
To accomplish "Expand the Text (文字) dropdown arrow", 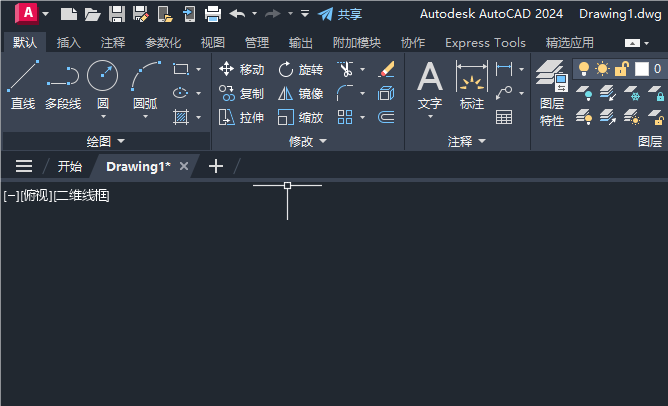I will (x=430, y=117).
